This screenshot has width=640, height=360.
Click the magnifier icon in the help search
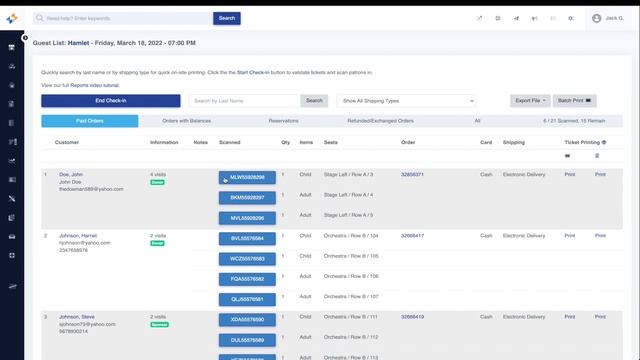40,18
